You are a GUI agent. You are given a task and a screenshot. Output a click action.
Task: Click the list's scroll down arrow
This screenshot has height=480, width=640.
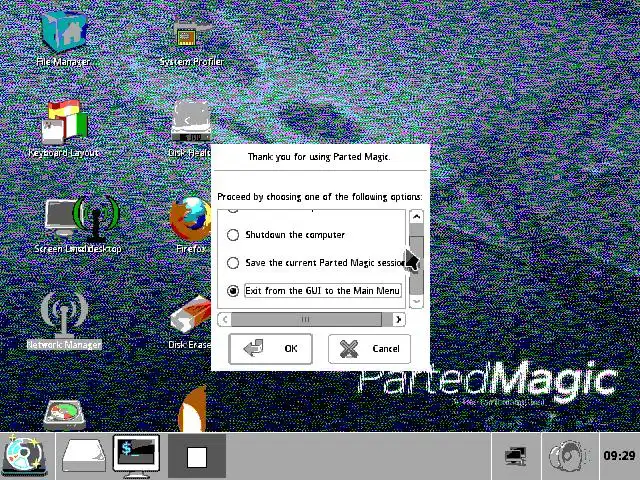[416, 301]
